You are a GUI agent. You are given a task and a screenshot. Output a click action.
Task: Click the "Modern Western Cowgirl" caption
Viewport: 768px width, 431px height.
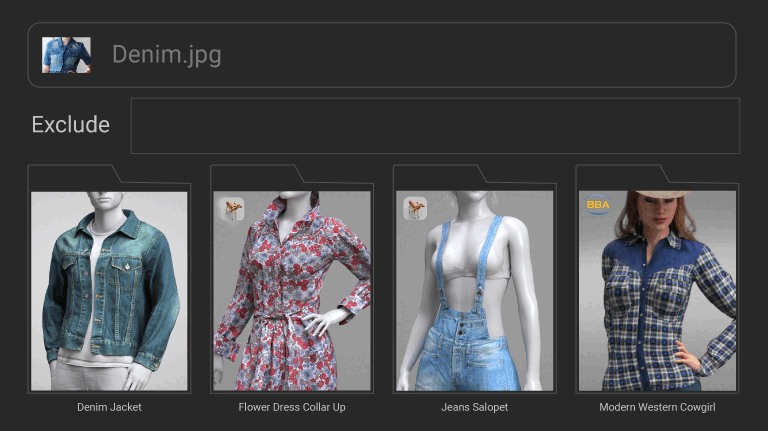(x=657, y=407)
